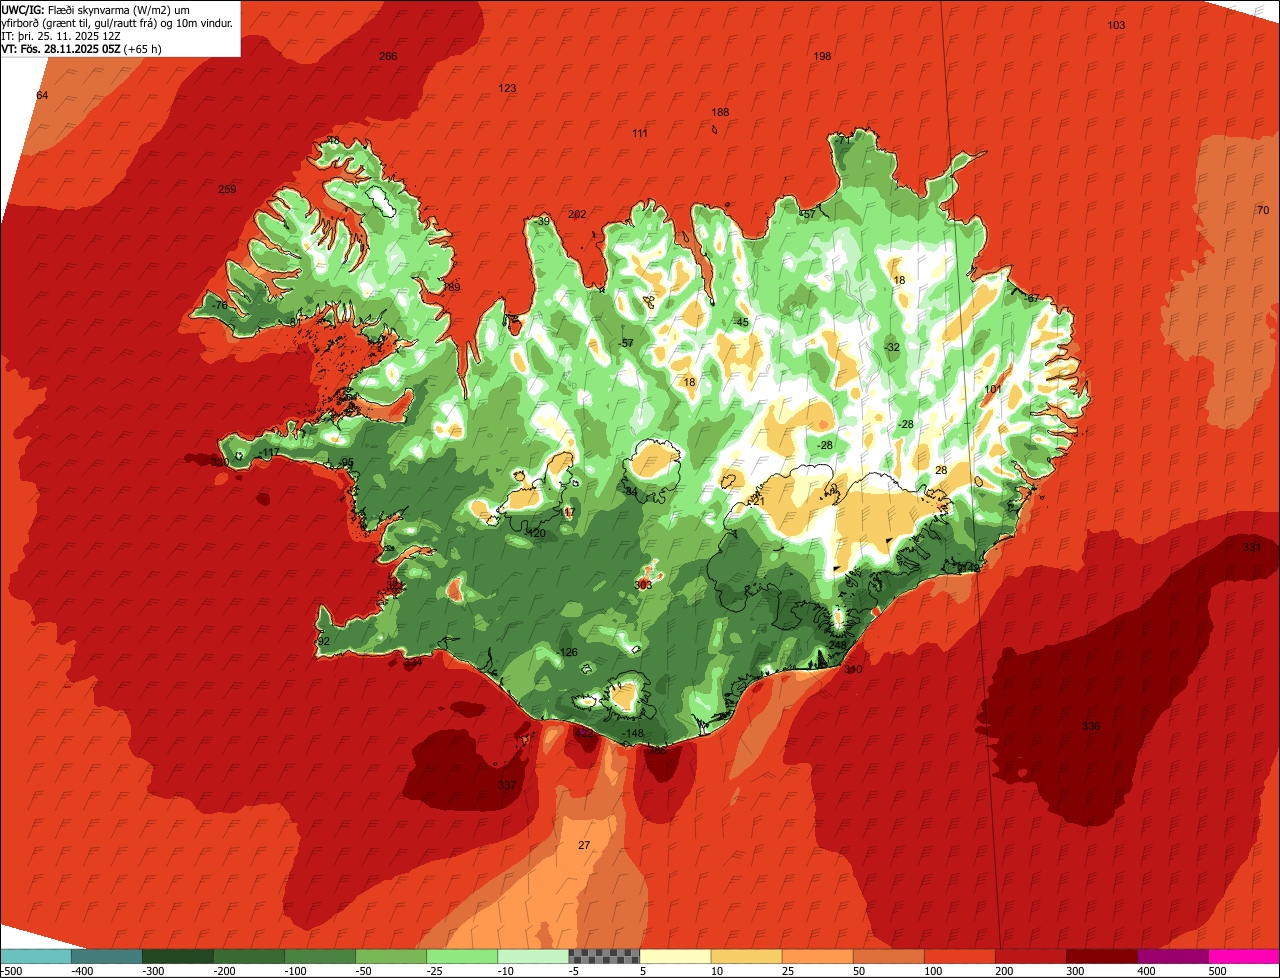Click the map value -32
The width and height of the screenshot is (1280, 978).
tap(892, 347)
